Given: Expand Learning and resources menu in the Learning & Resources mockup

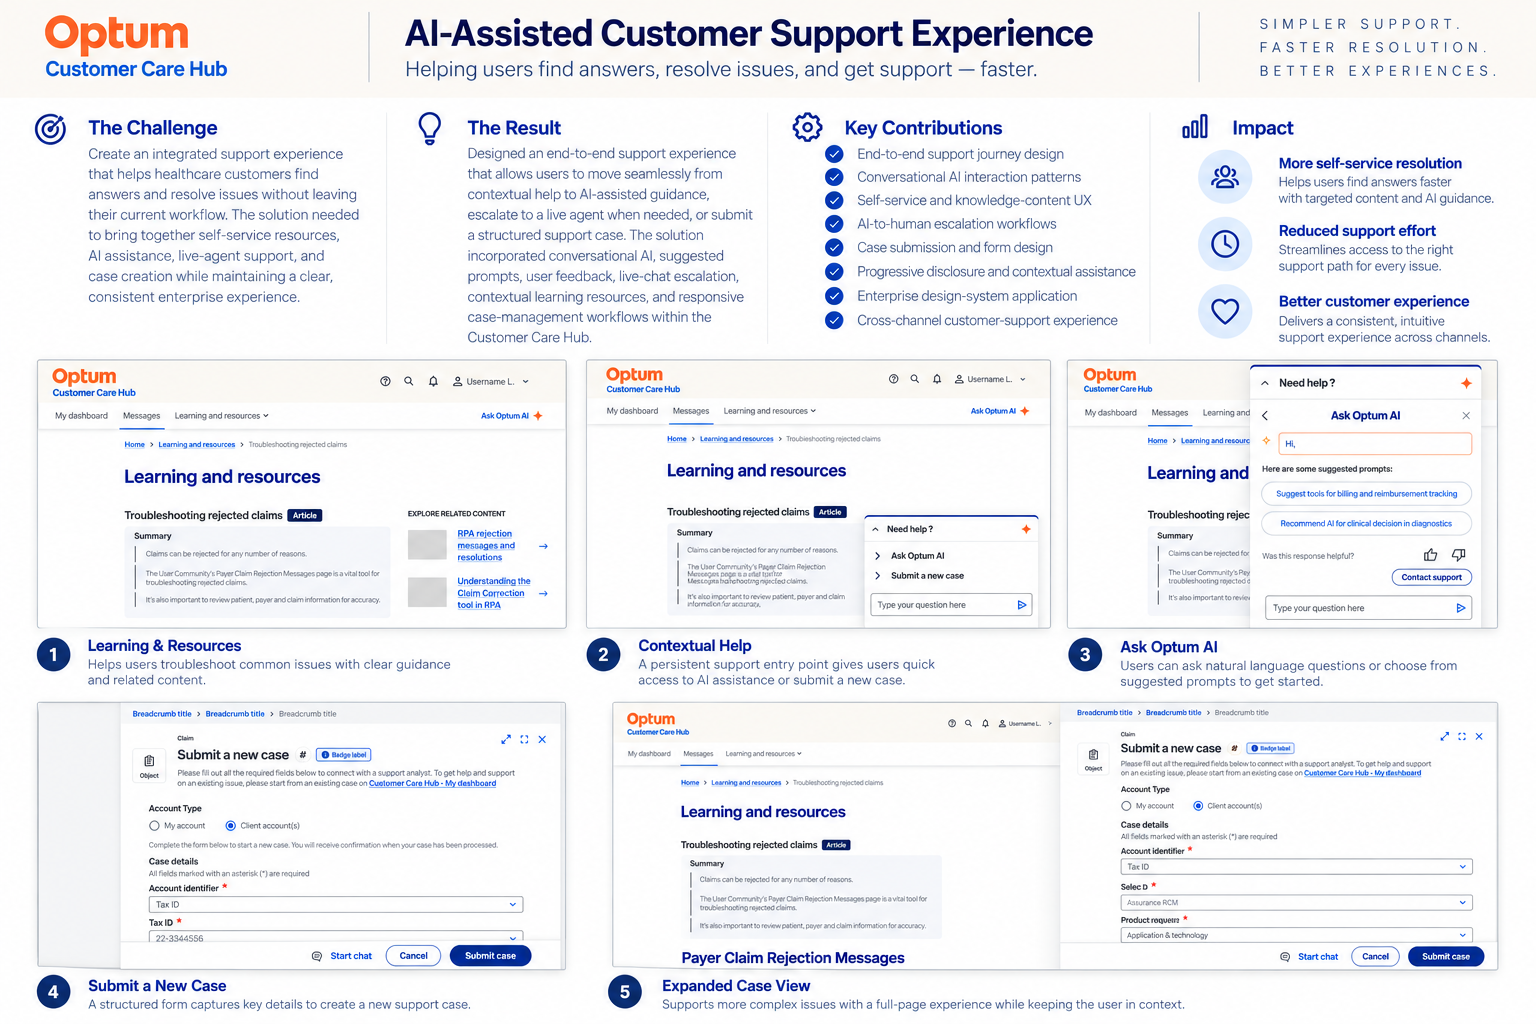Looking at the screenshot, I should click(222, 416).
